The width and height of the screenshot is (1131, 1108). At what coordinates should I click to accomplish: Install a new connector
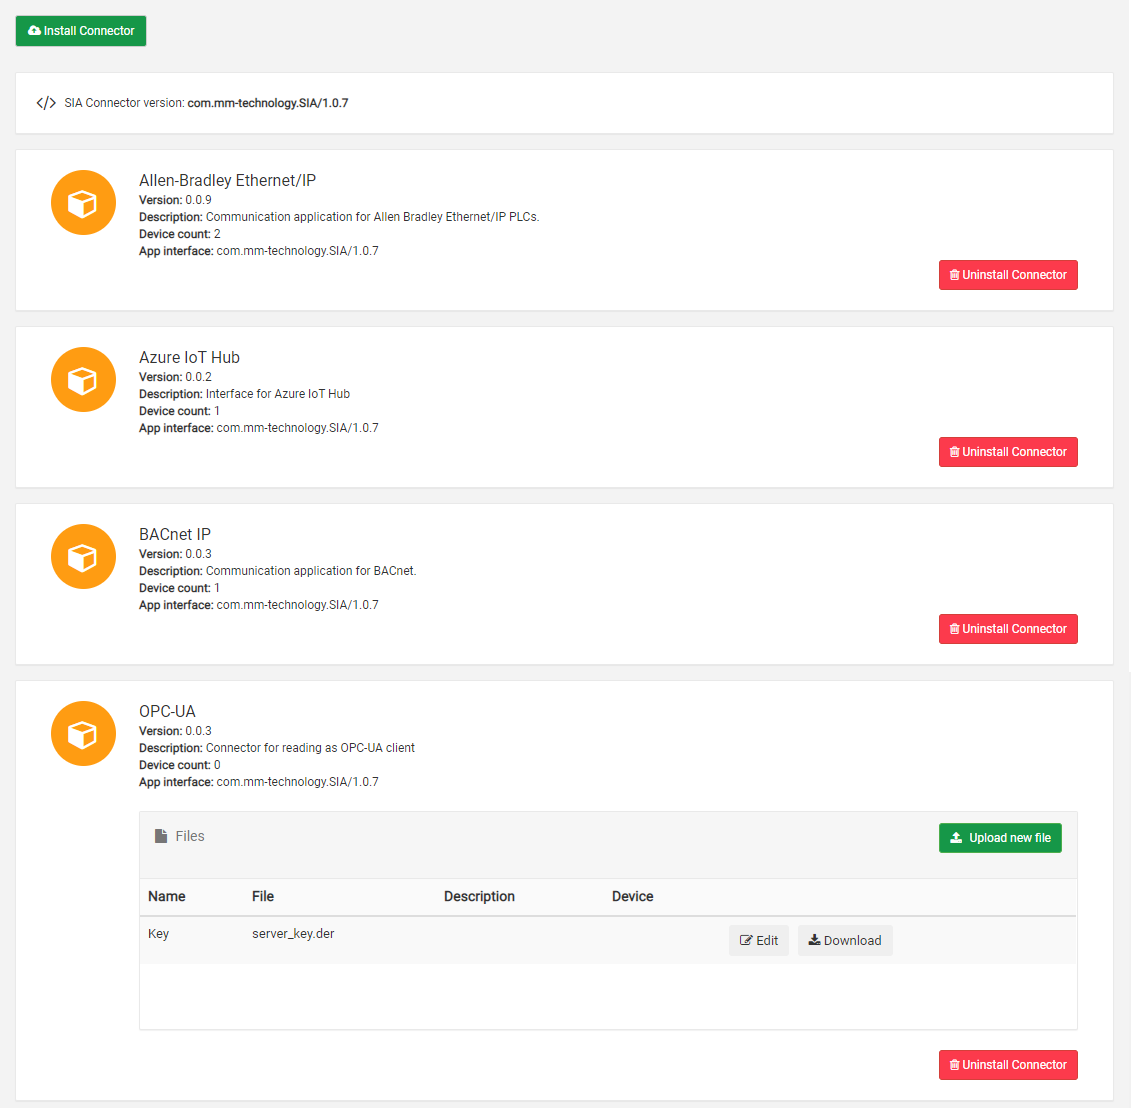80,30
